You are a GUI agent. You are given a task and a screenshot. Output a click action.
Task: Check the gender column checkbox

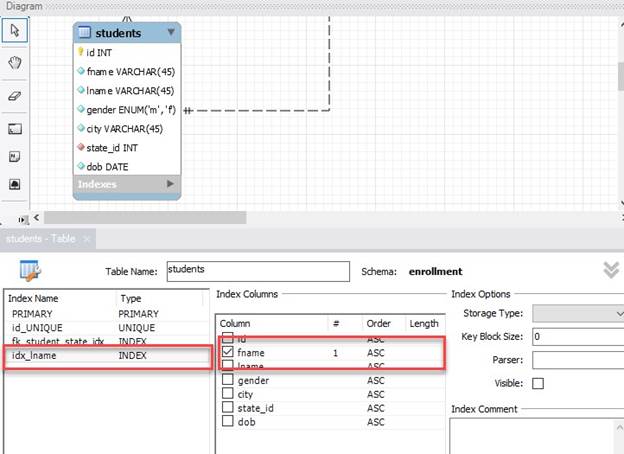click(x=228, y=380)
